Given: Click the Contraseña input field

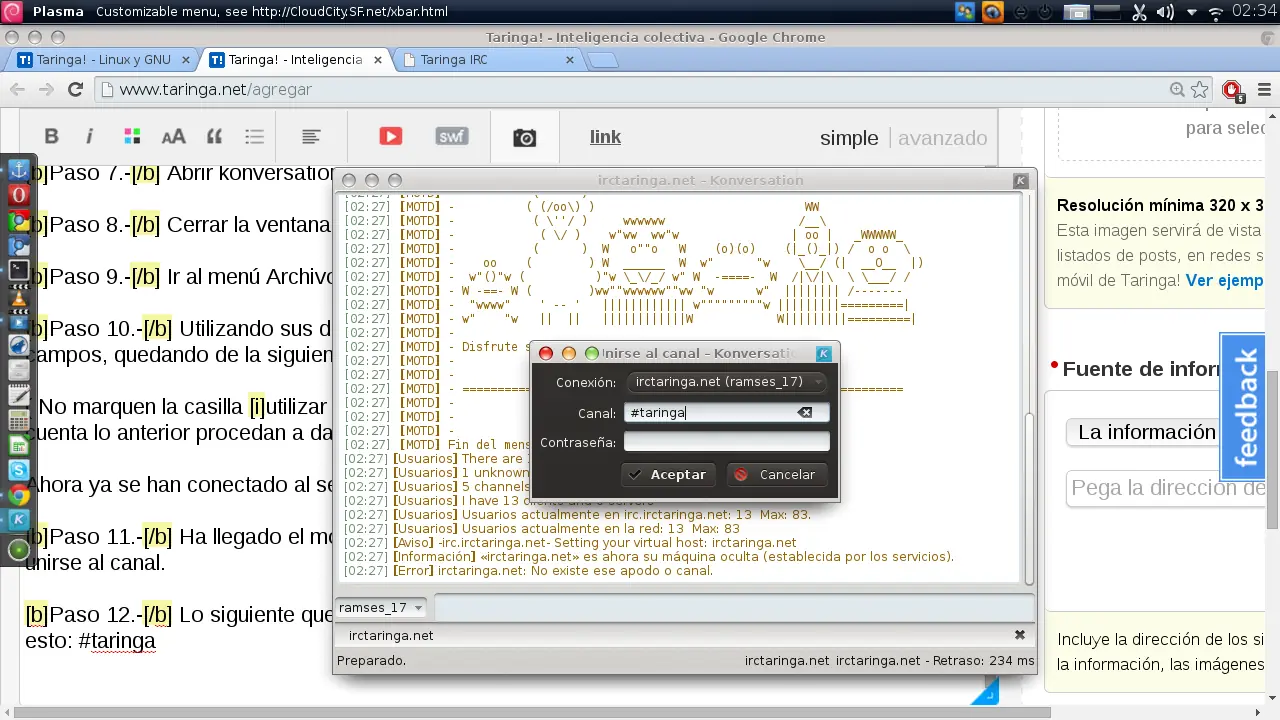Looking at the screenshot, I should coord(727,442).
